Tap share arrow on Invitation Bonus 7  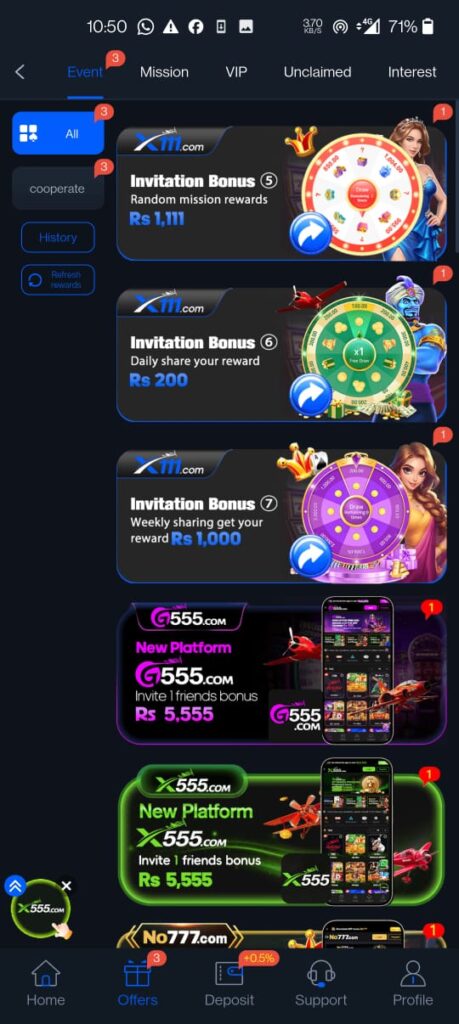pyautogui.click(x=310, y=556)
